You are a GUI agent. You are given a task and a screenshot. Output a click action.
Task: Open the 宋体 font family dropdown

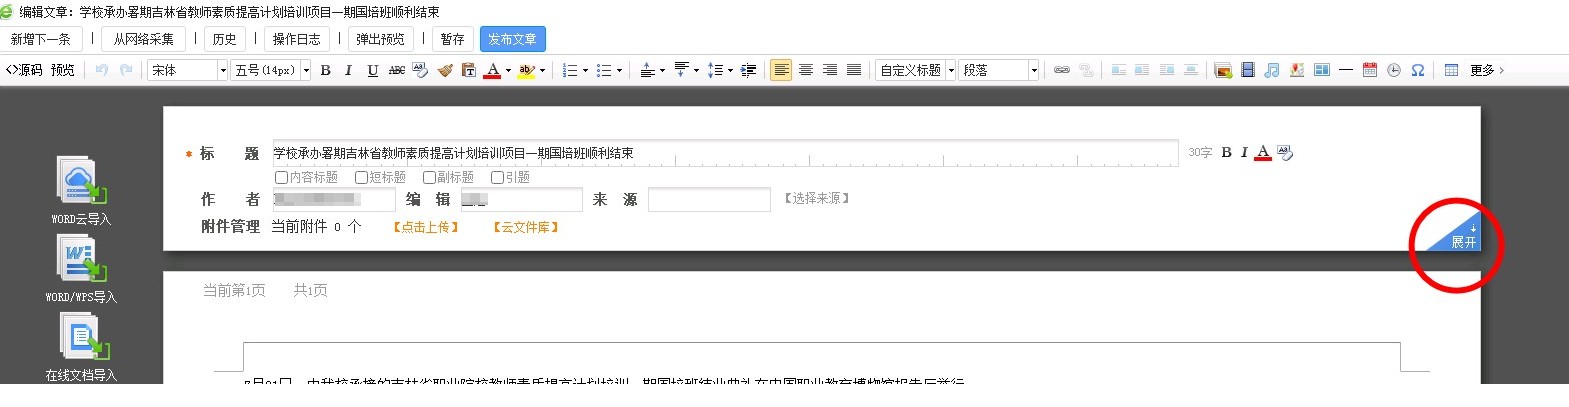click(188, 70)
